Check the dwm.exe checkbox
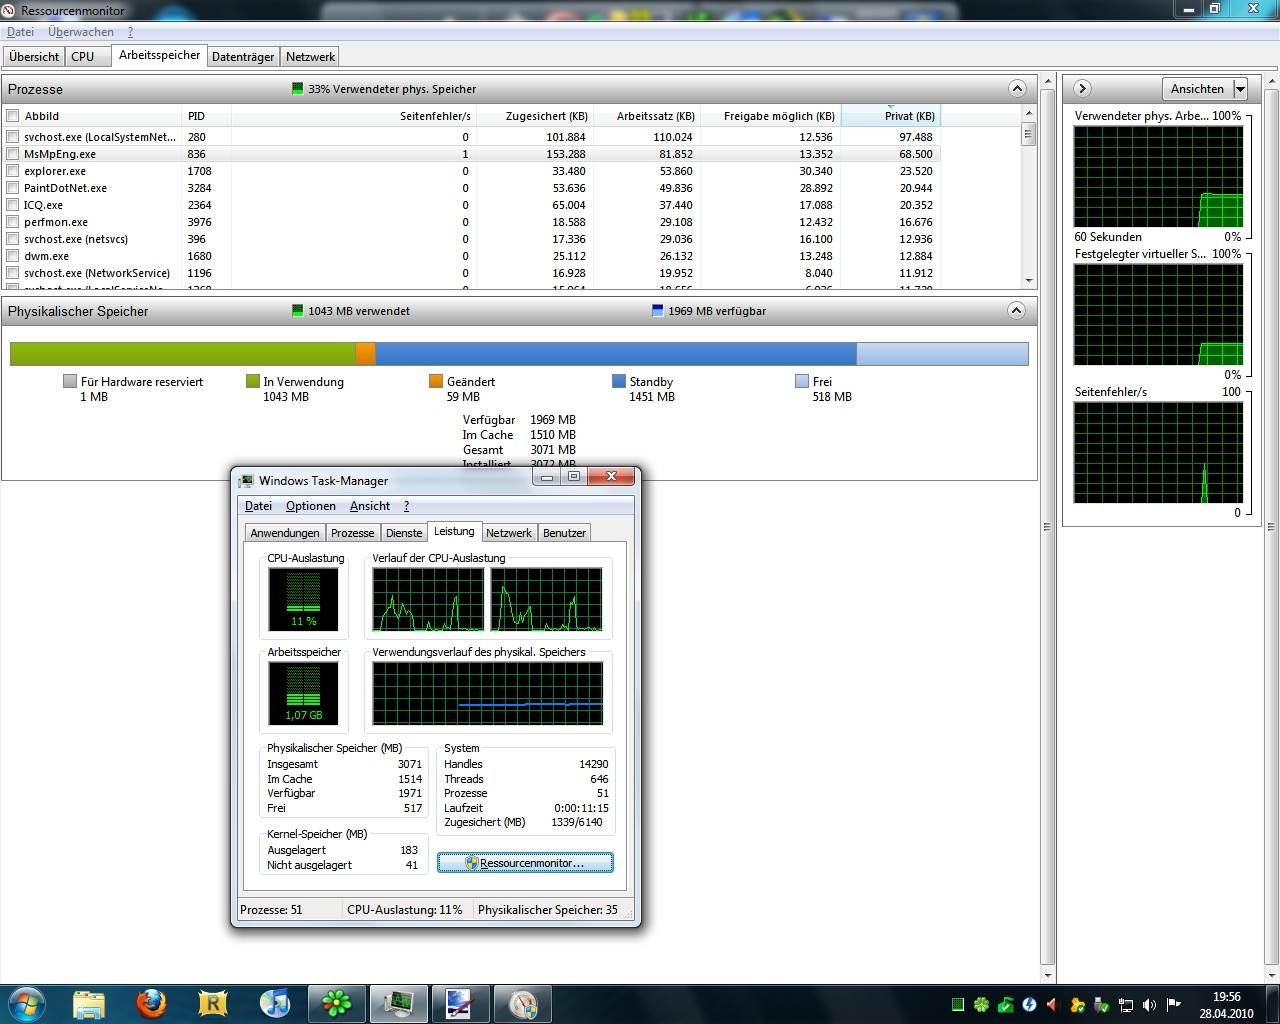 [13, 256]
